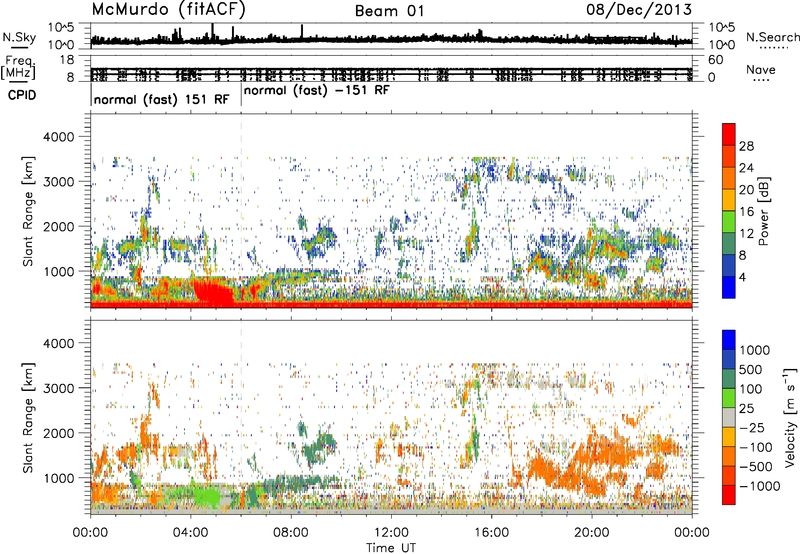Select 'normal (fast) -151 RF' mode label
Viewport: 800px width, 554px height.
click(316, 91)
